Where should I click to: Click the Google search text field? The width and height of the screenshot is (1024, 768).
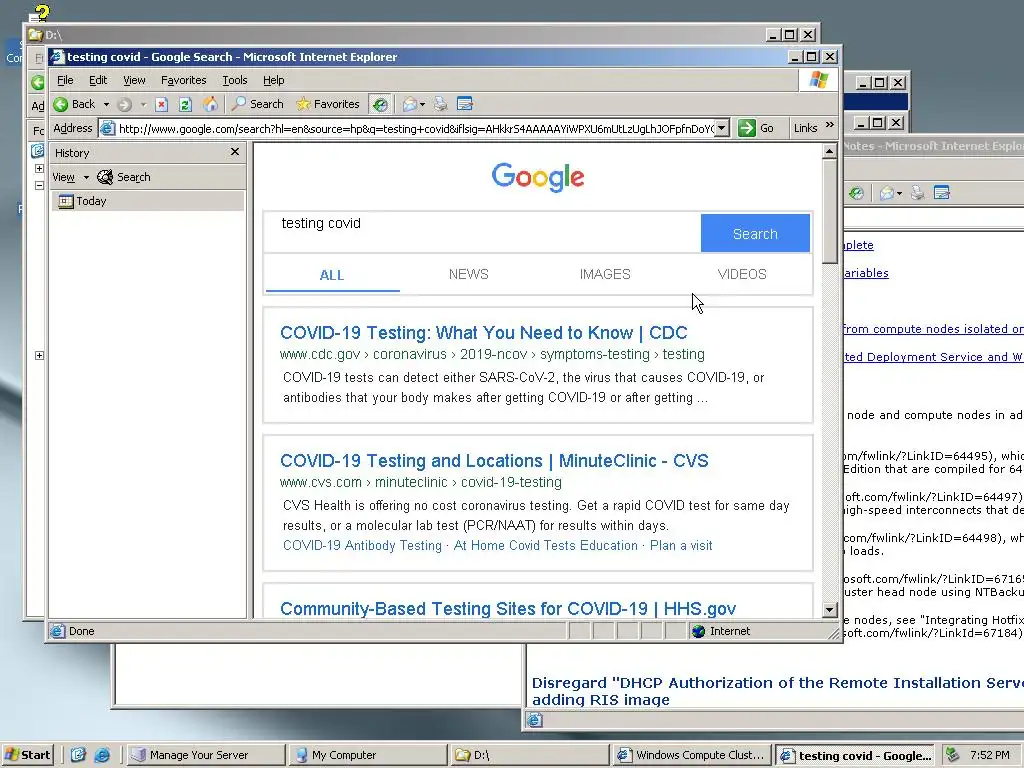click(482, 232)
